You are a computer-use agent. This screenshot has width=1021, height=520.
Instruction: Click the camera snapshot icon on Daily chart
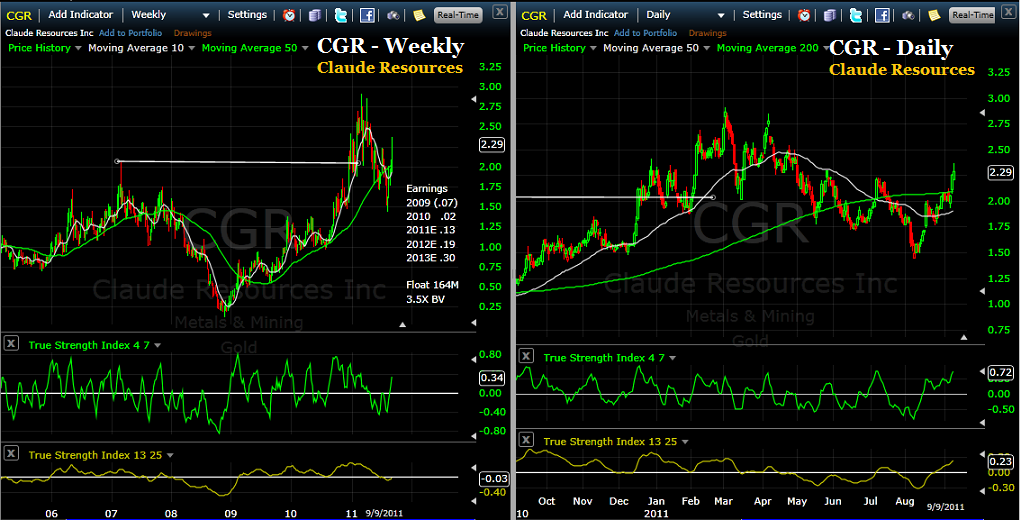pyautogui.click(x=908, y=14)
